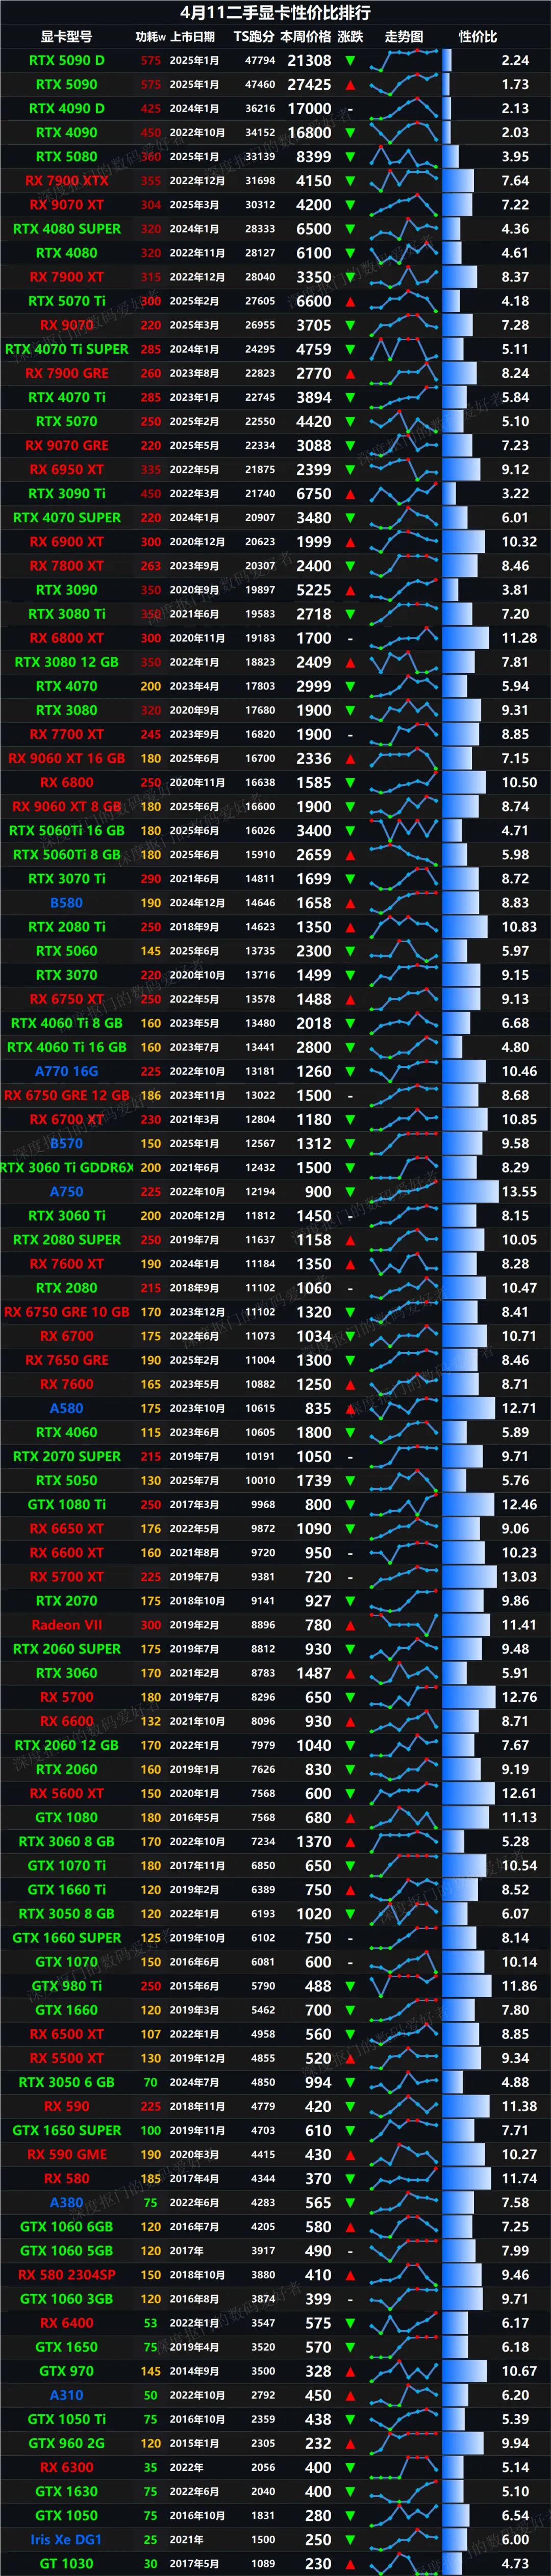Select the RX 9070 GRE model name
This screenshot has width=551, height=2576.
67,446
